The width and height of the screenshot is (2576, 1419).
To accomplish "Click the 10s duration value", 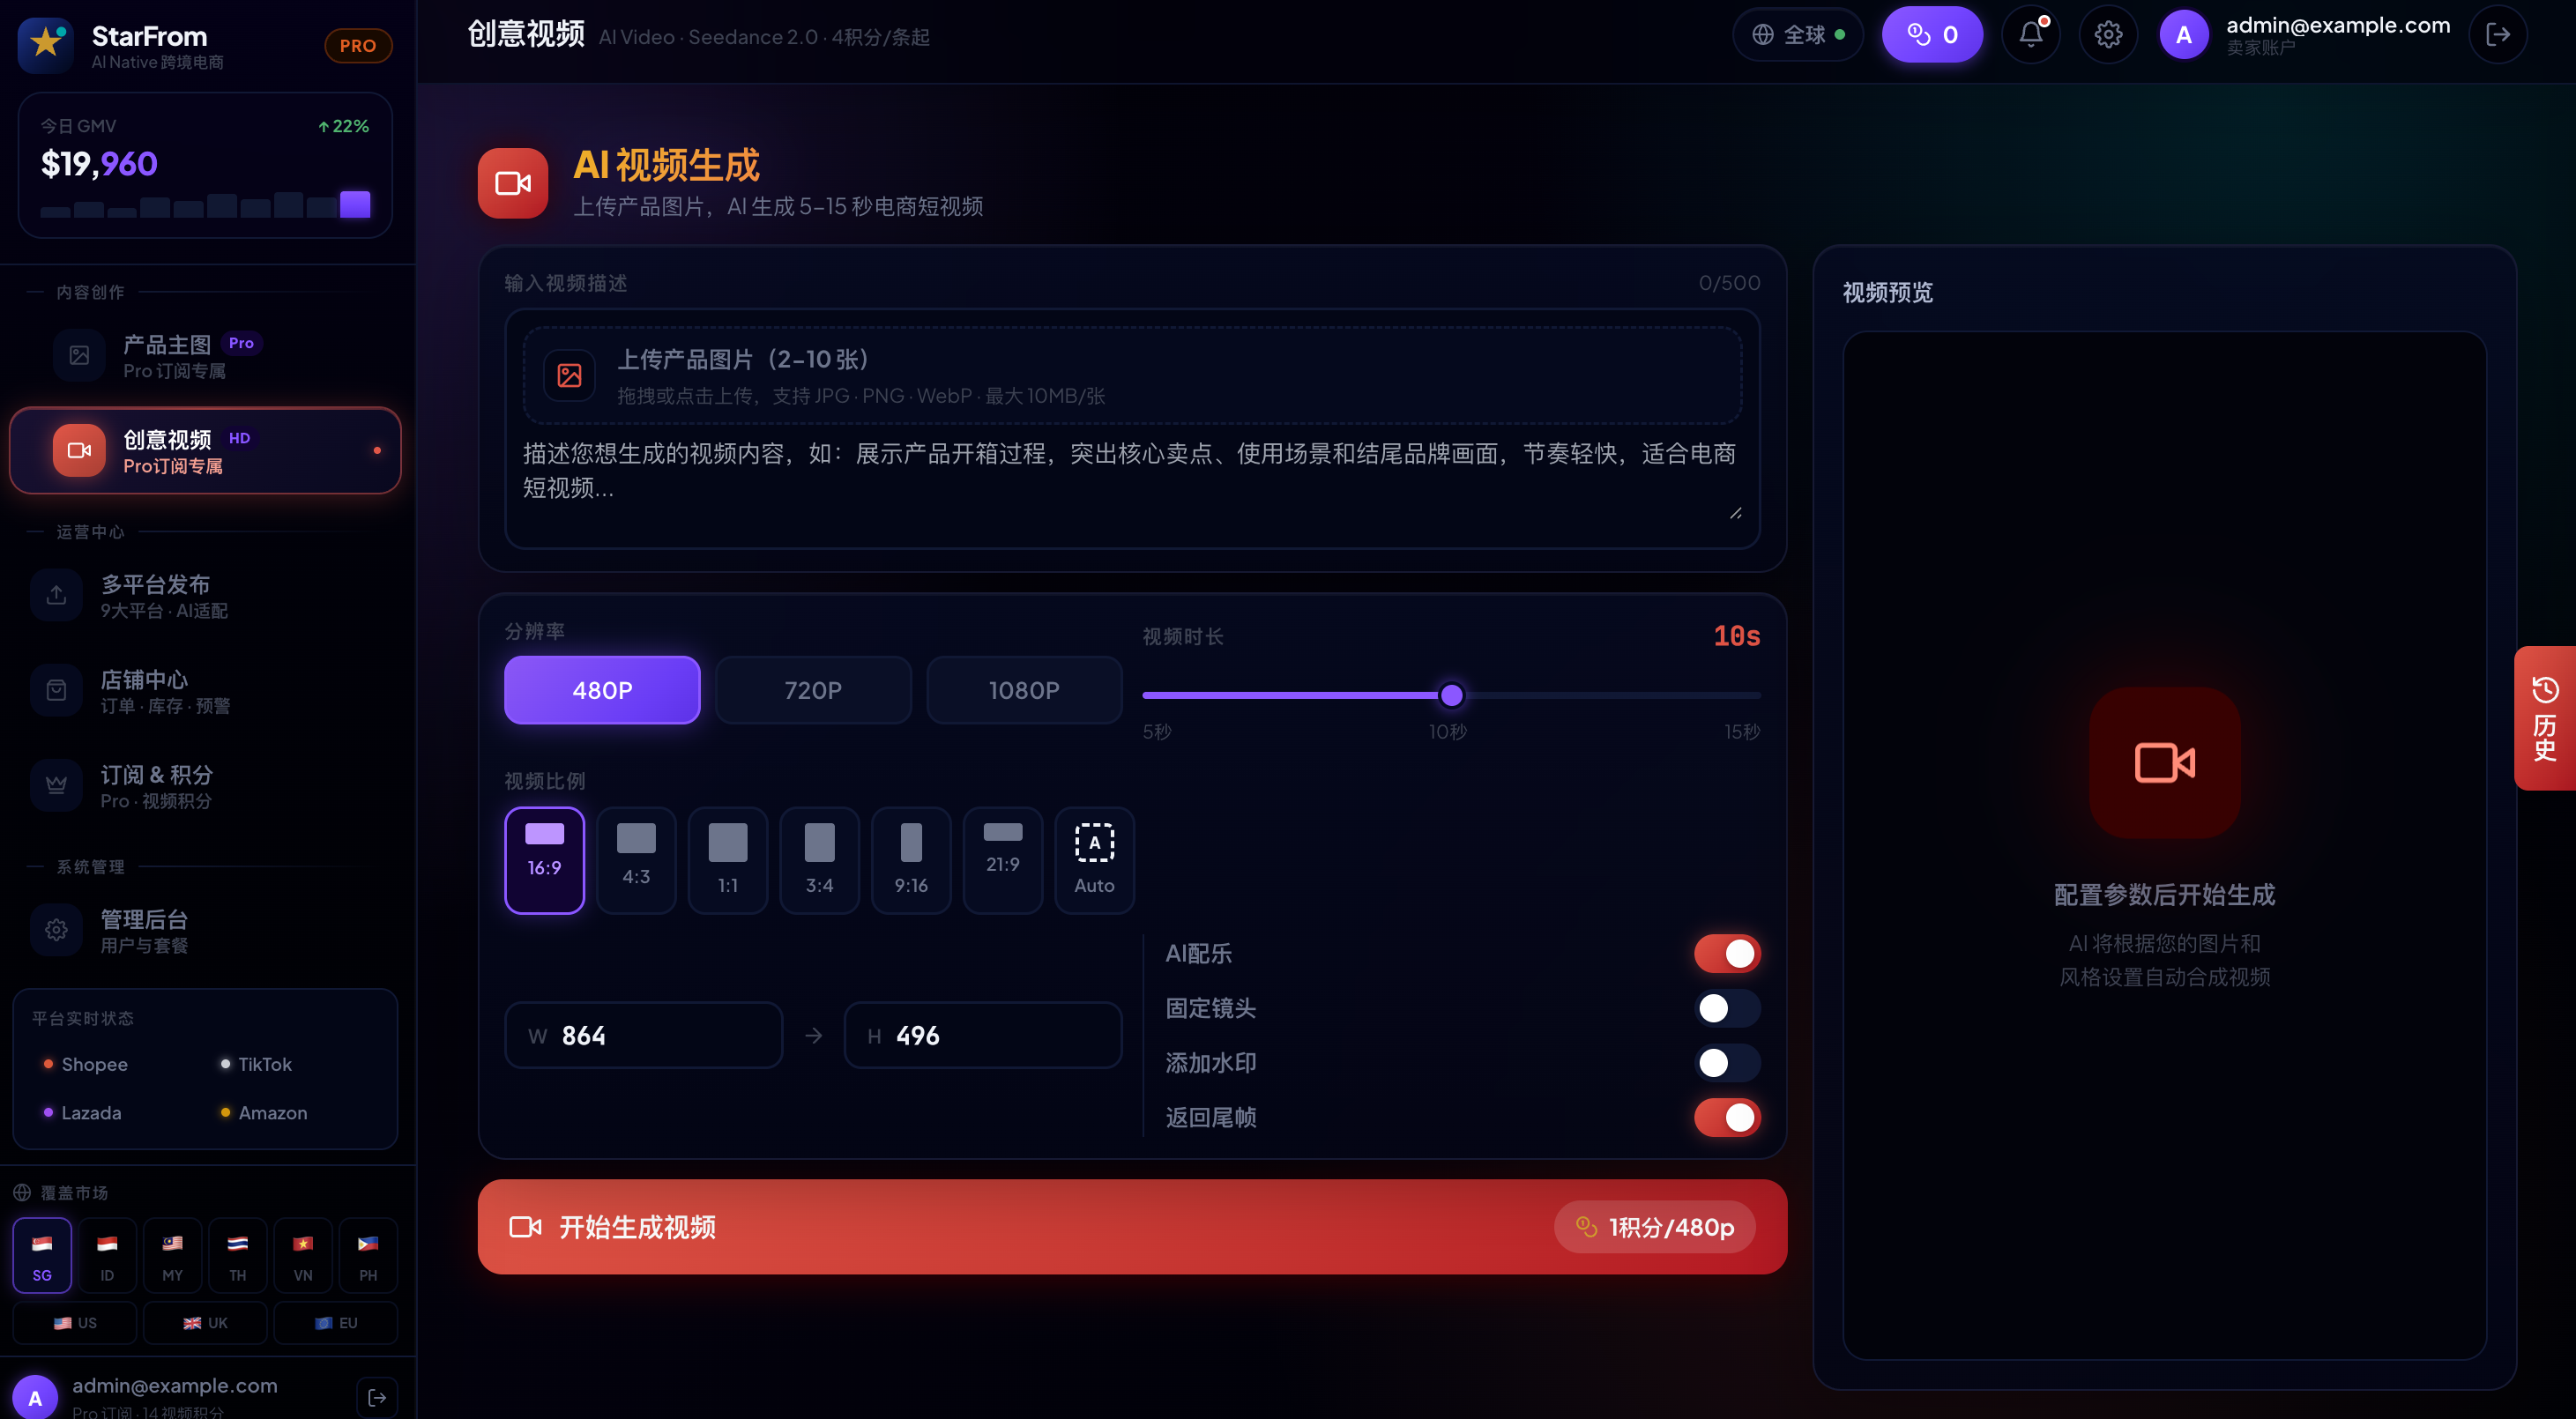I will pos(1736,635).
